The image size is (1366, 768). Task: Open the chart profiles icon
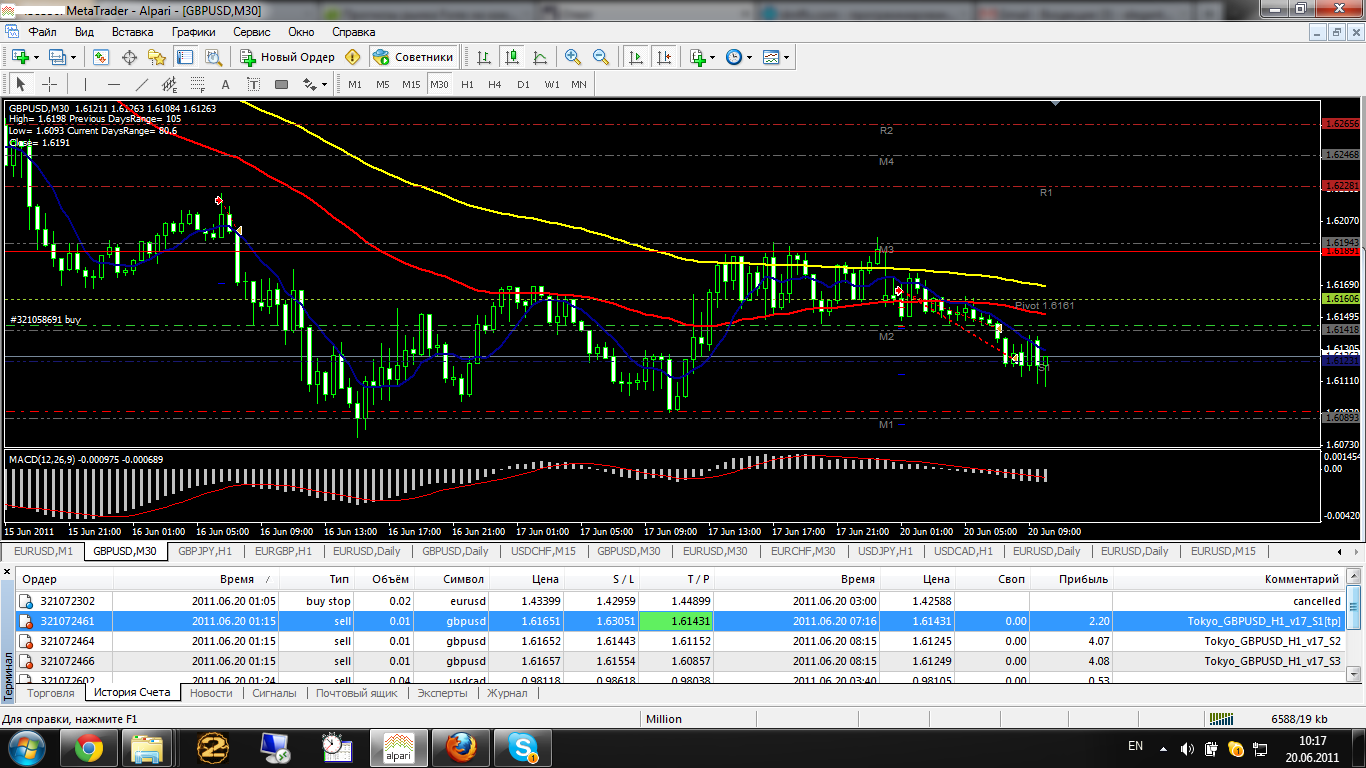point(56,57)
